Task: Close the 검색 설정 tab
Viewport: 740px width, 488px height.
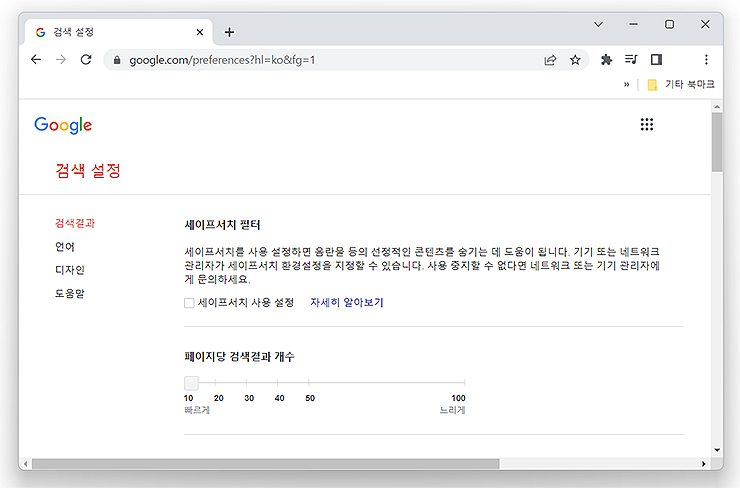Action: pyautogui.click(x=200, y=32)
